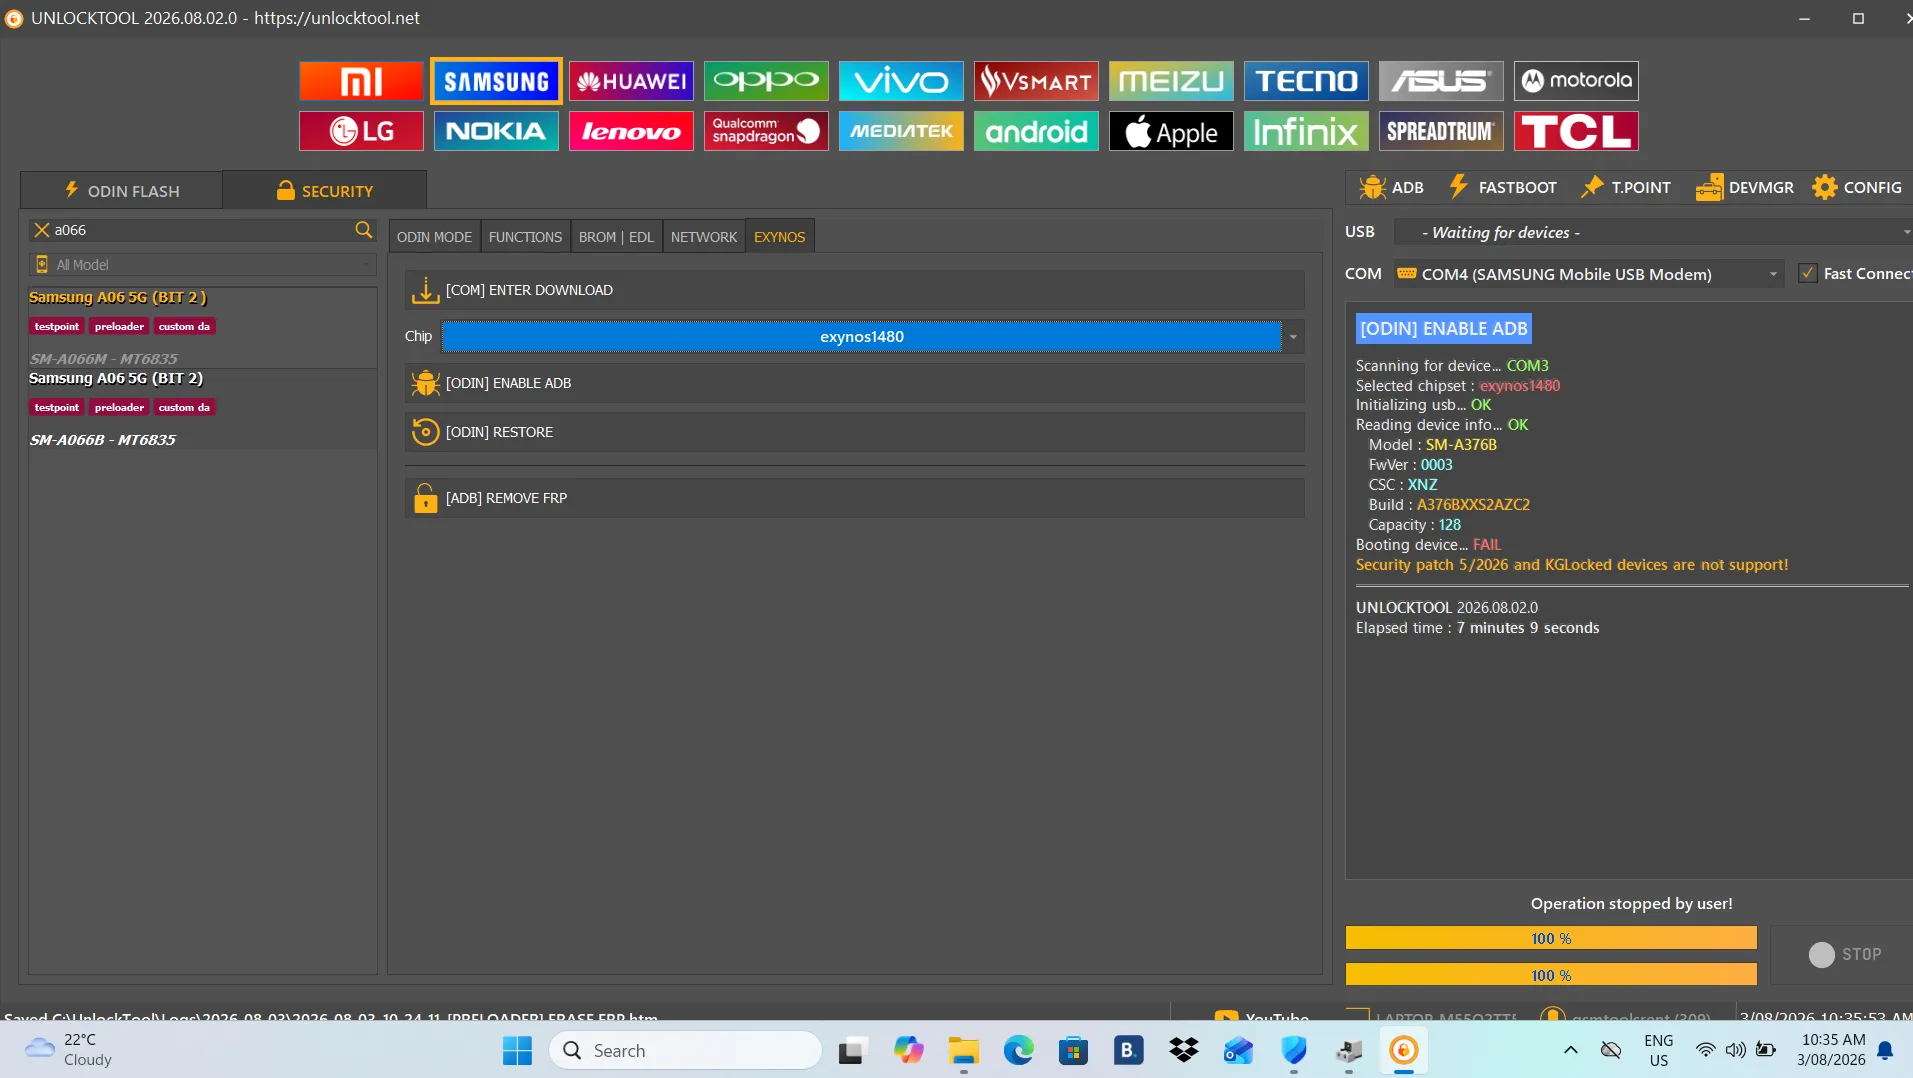Open the ODIN MODE tab
Screen dimensions: 1913x1078
click(x=434, y=237)
